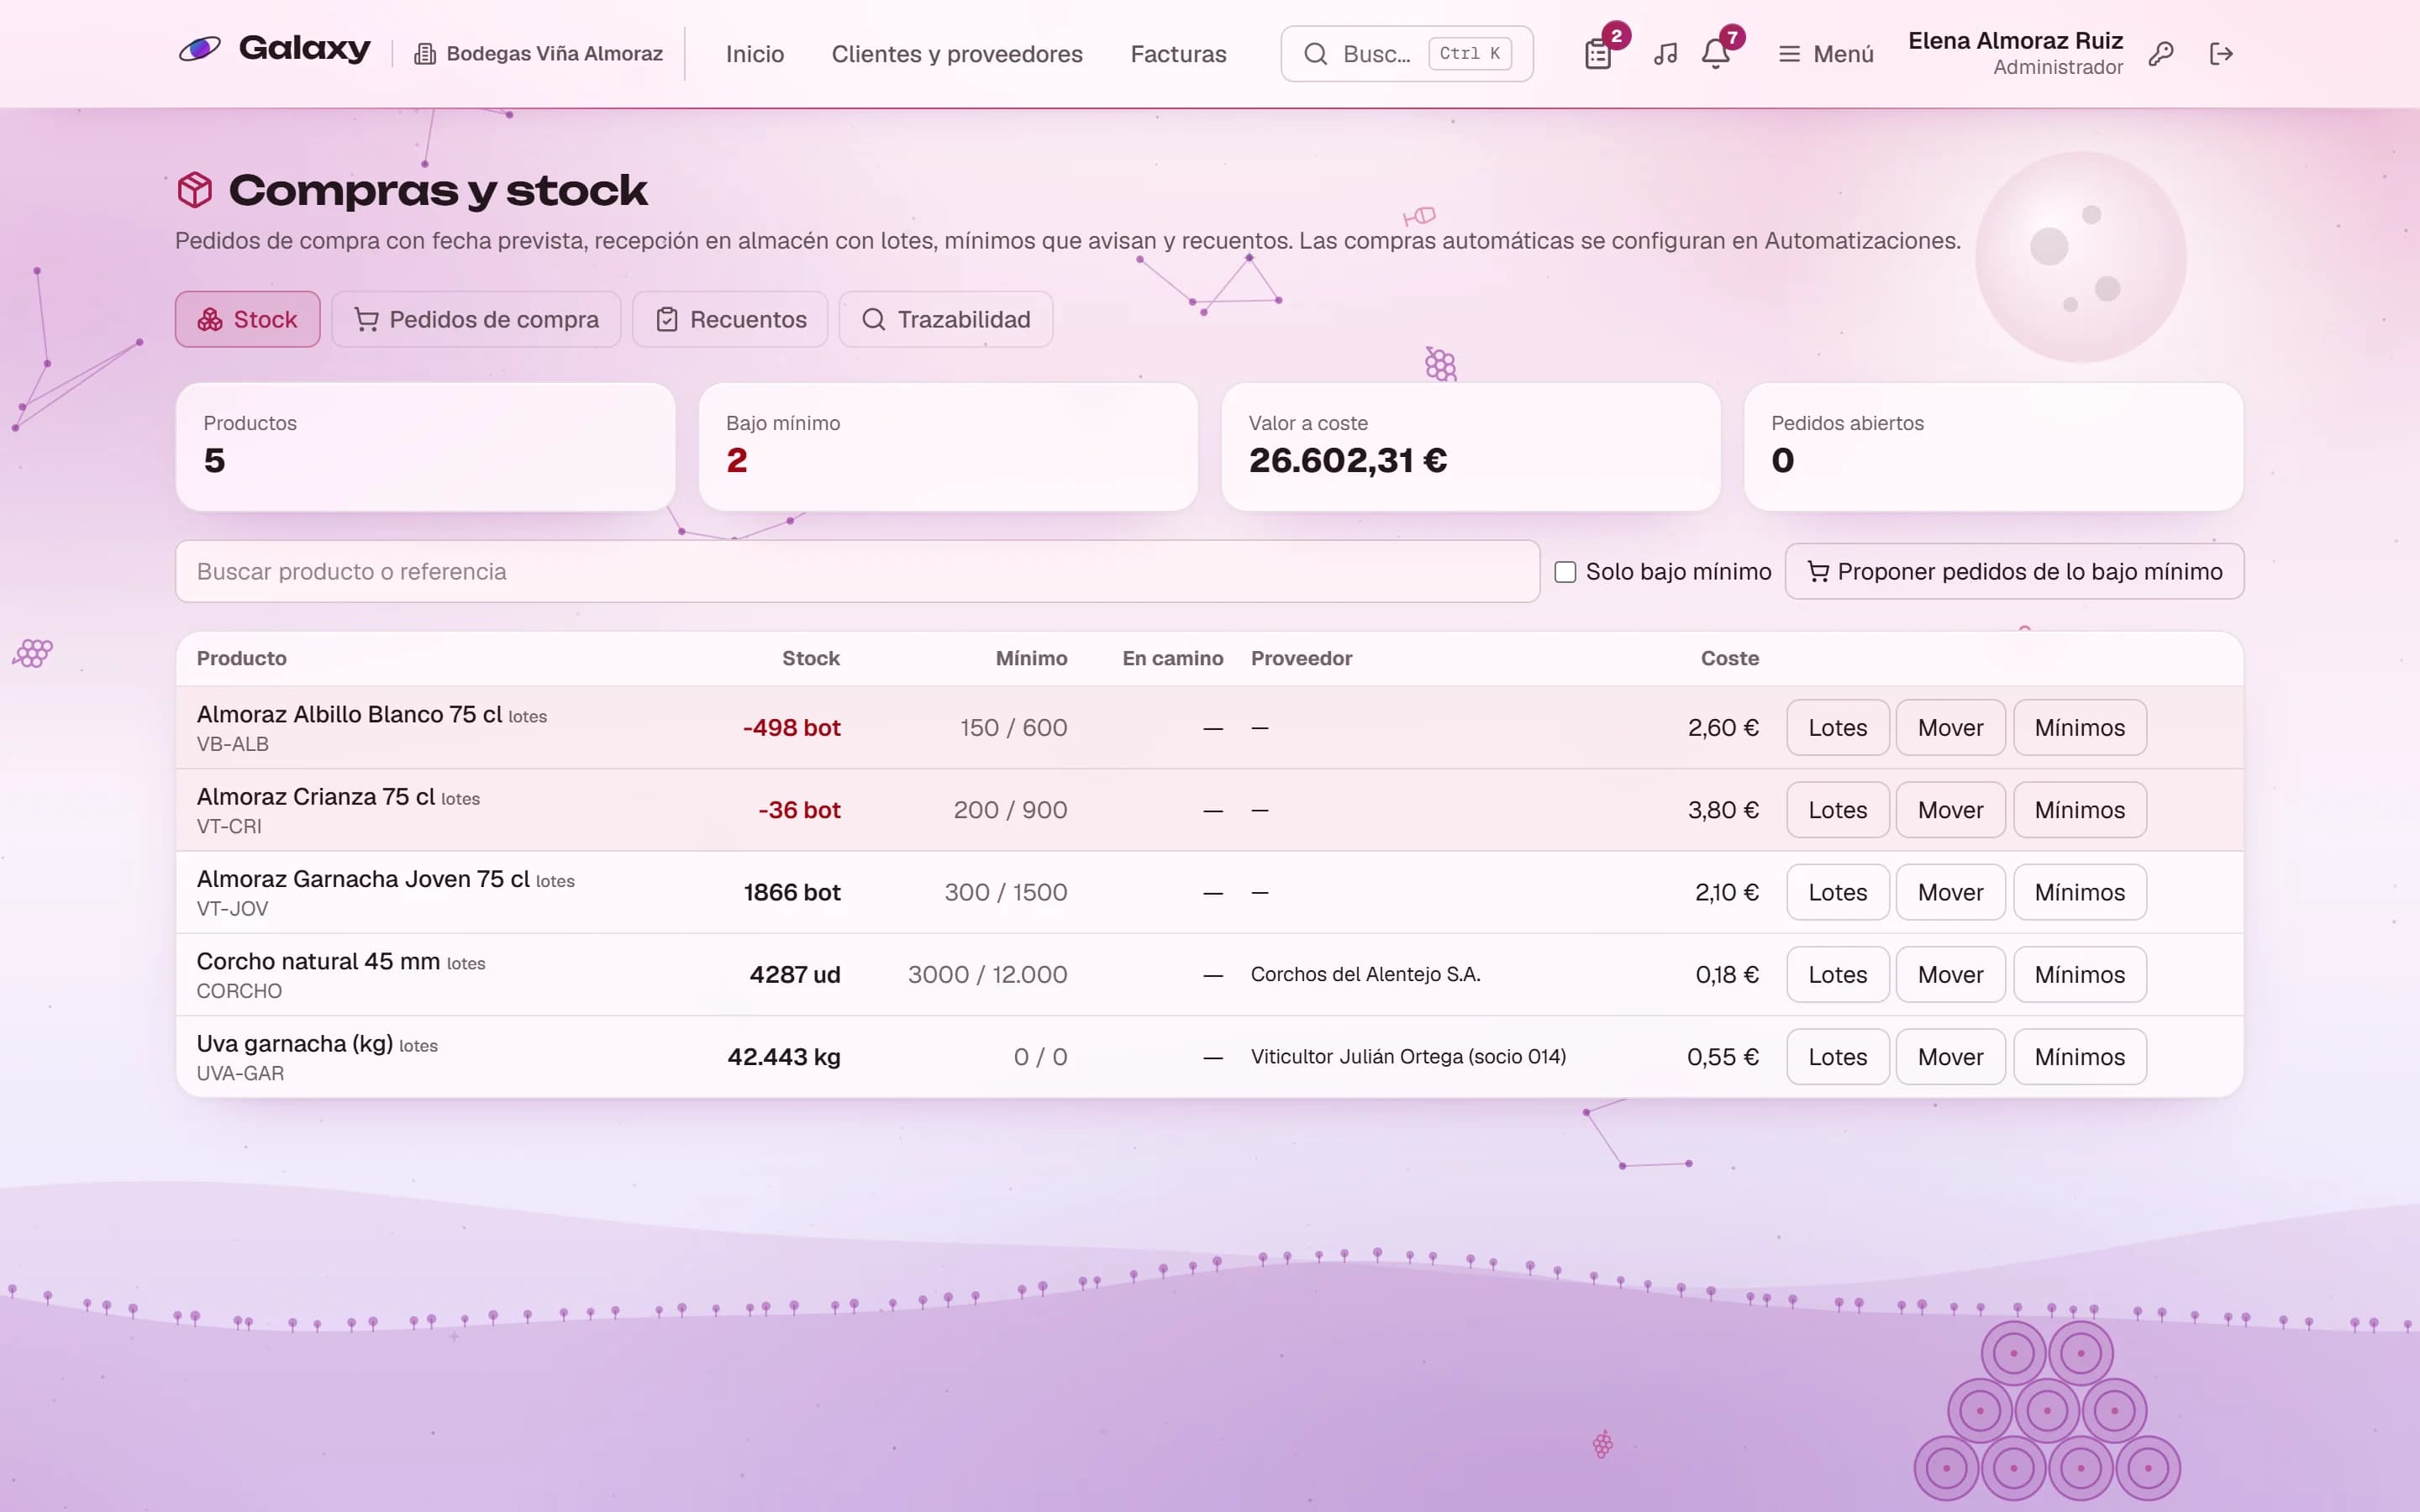Open Lotes for Corcho natural 45 mm
Screen dimensions: 2420x1512
tap(1838, 975)
